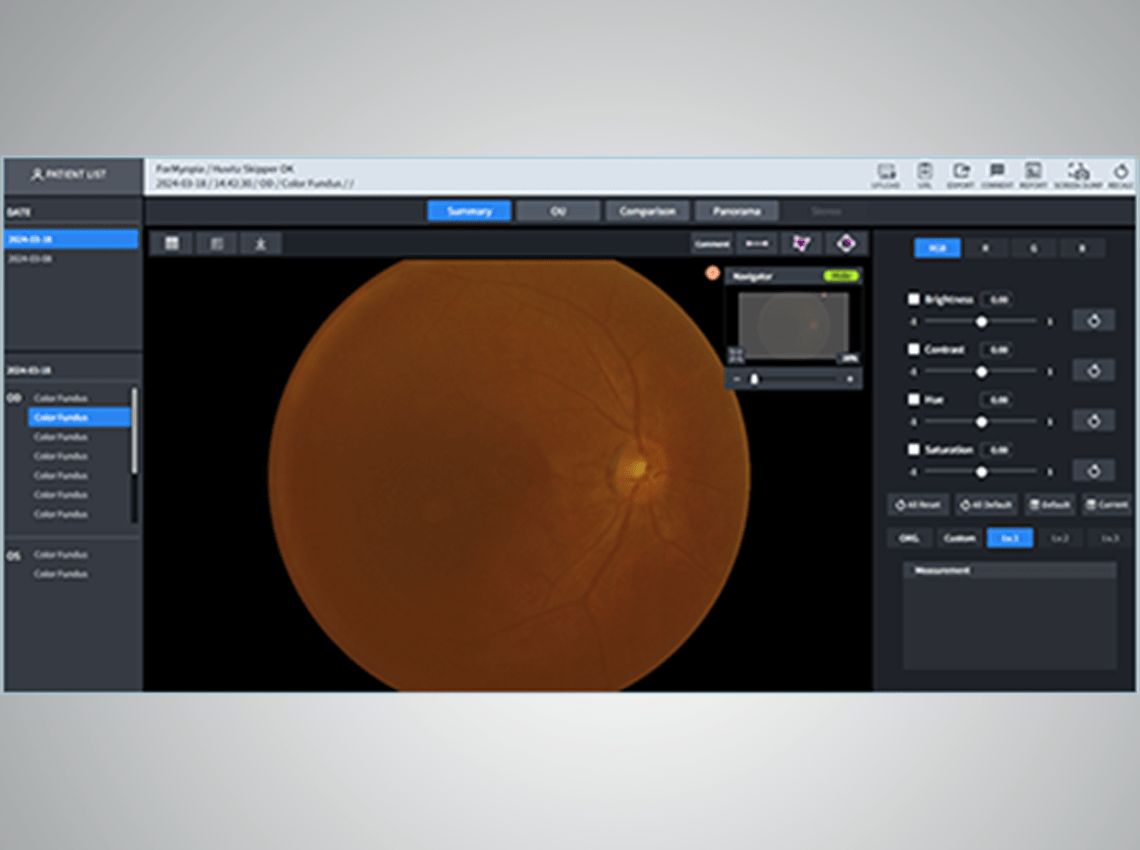Click the fit-to-screen icon in the Navigator preview
The image size is (1140, 850).
(x=736, y=356)
